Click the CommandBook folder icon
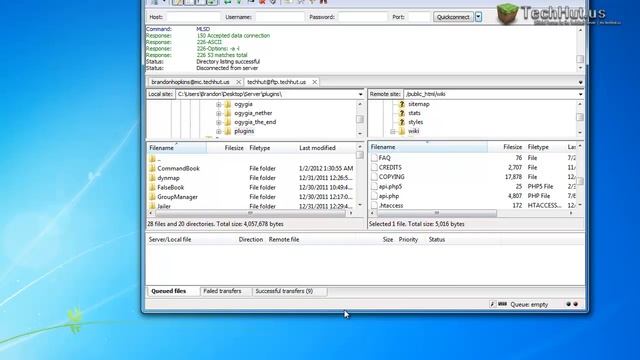This screenshot has height=360, width=640. [x=152, y=168]
